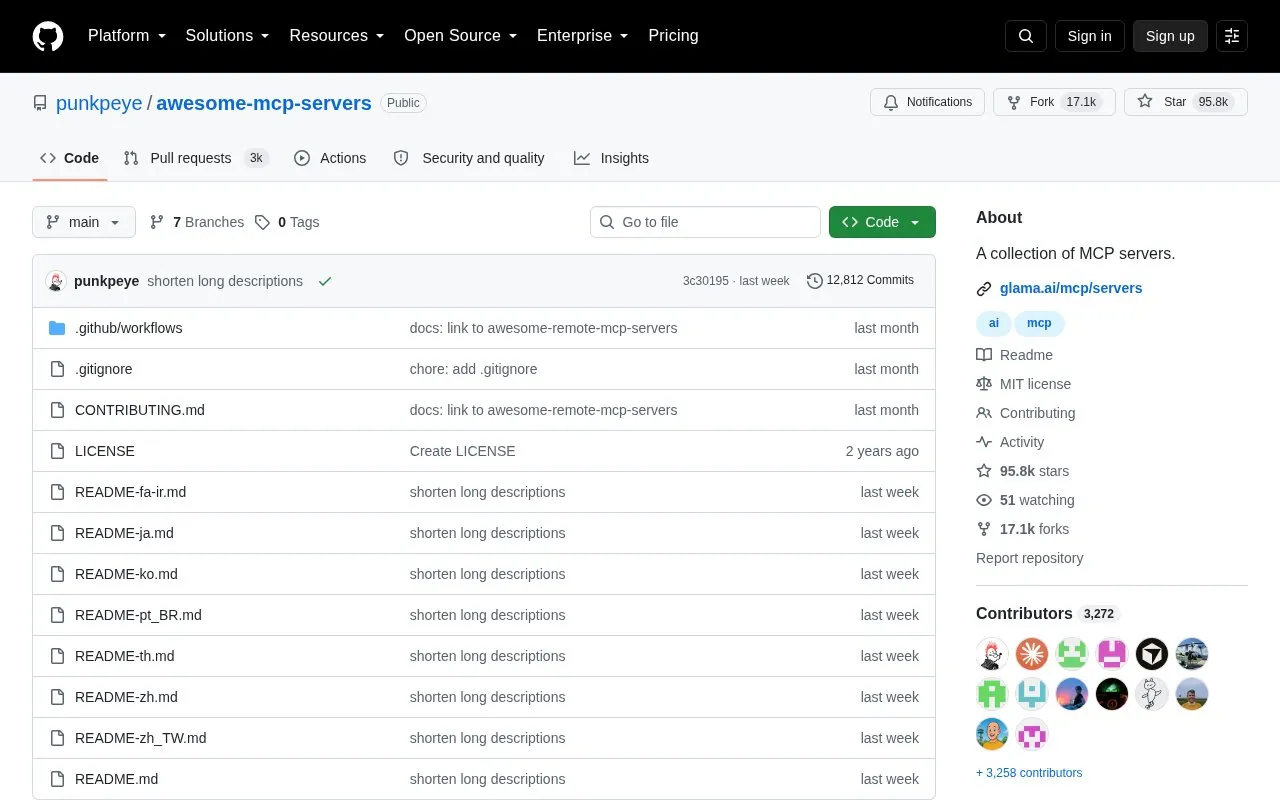Click the Pricing nav link
This screenshot has height=800, width=1280.
[x=673, y=36]
